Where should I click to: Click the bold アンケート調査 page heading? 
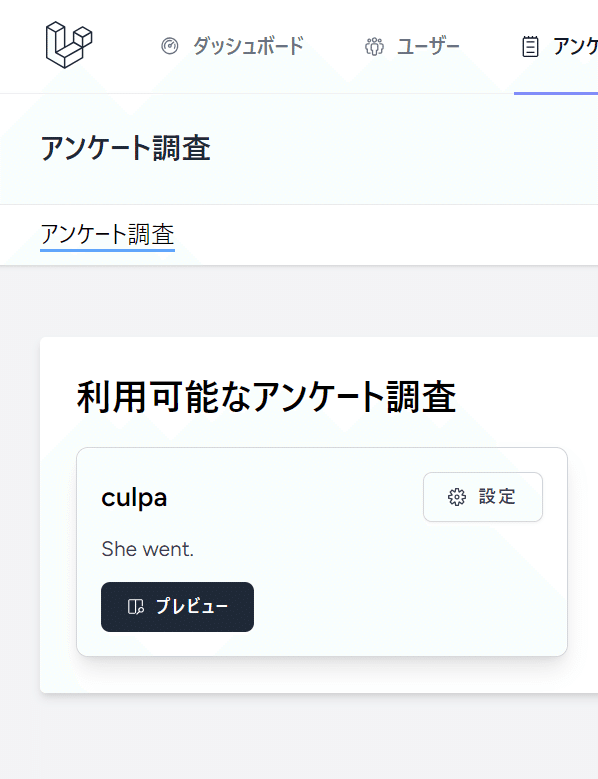click(x=126, y=148)
